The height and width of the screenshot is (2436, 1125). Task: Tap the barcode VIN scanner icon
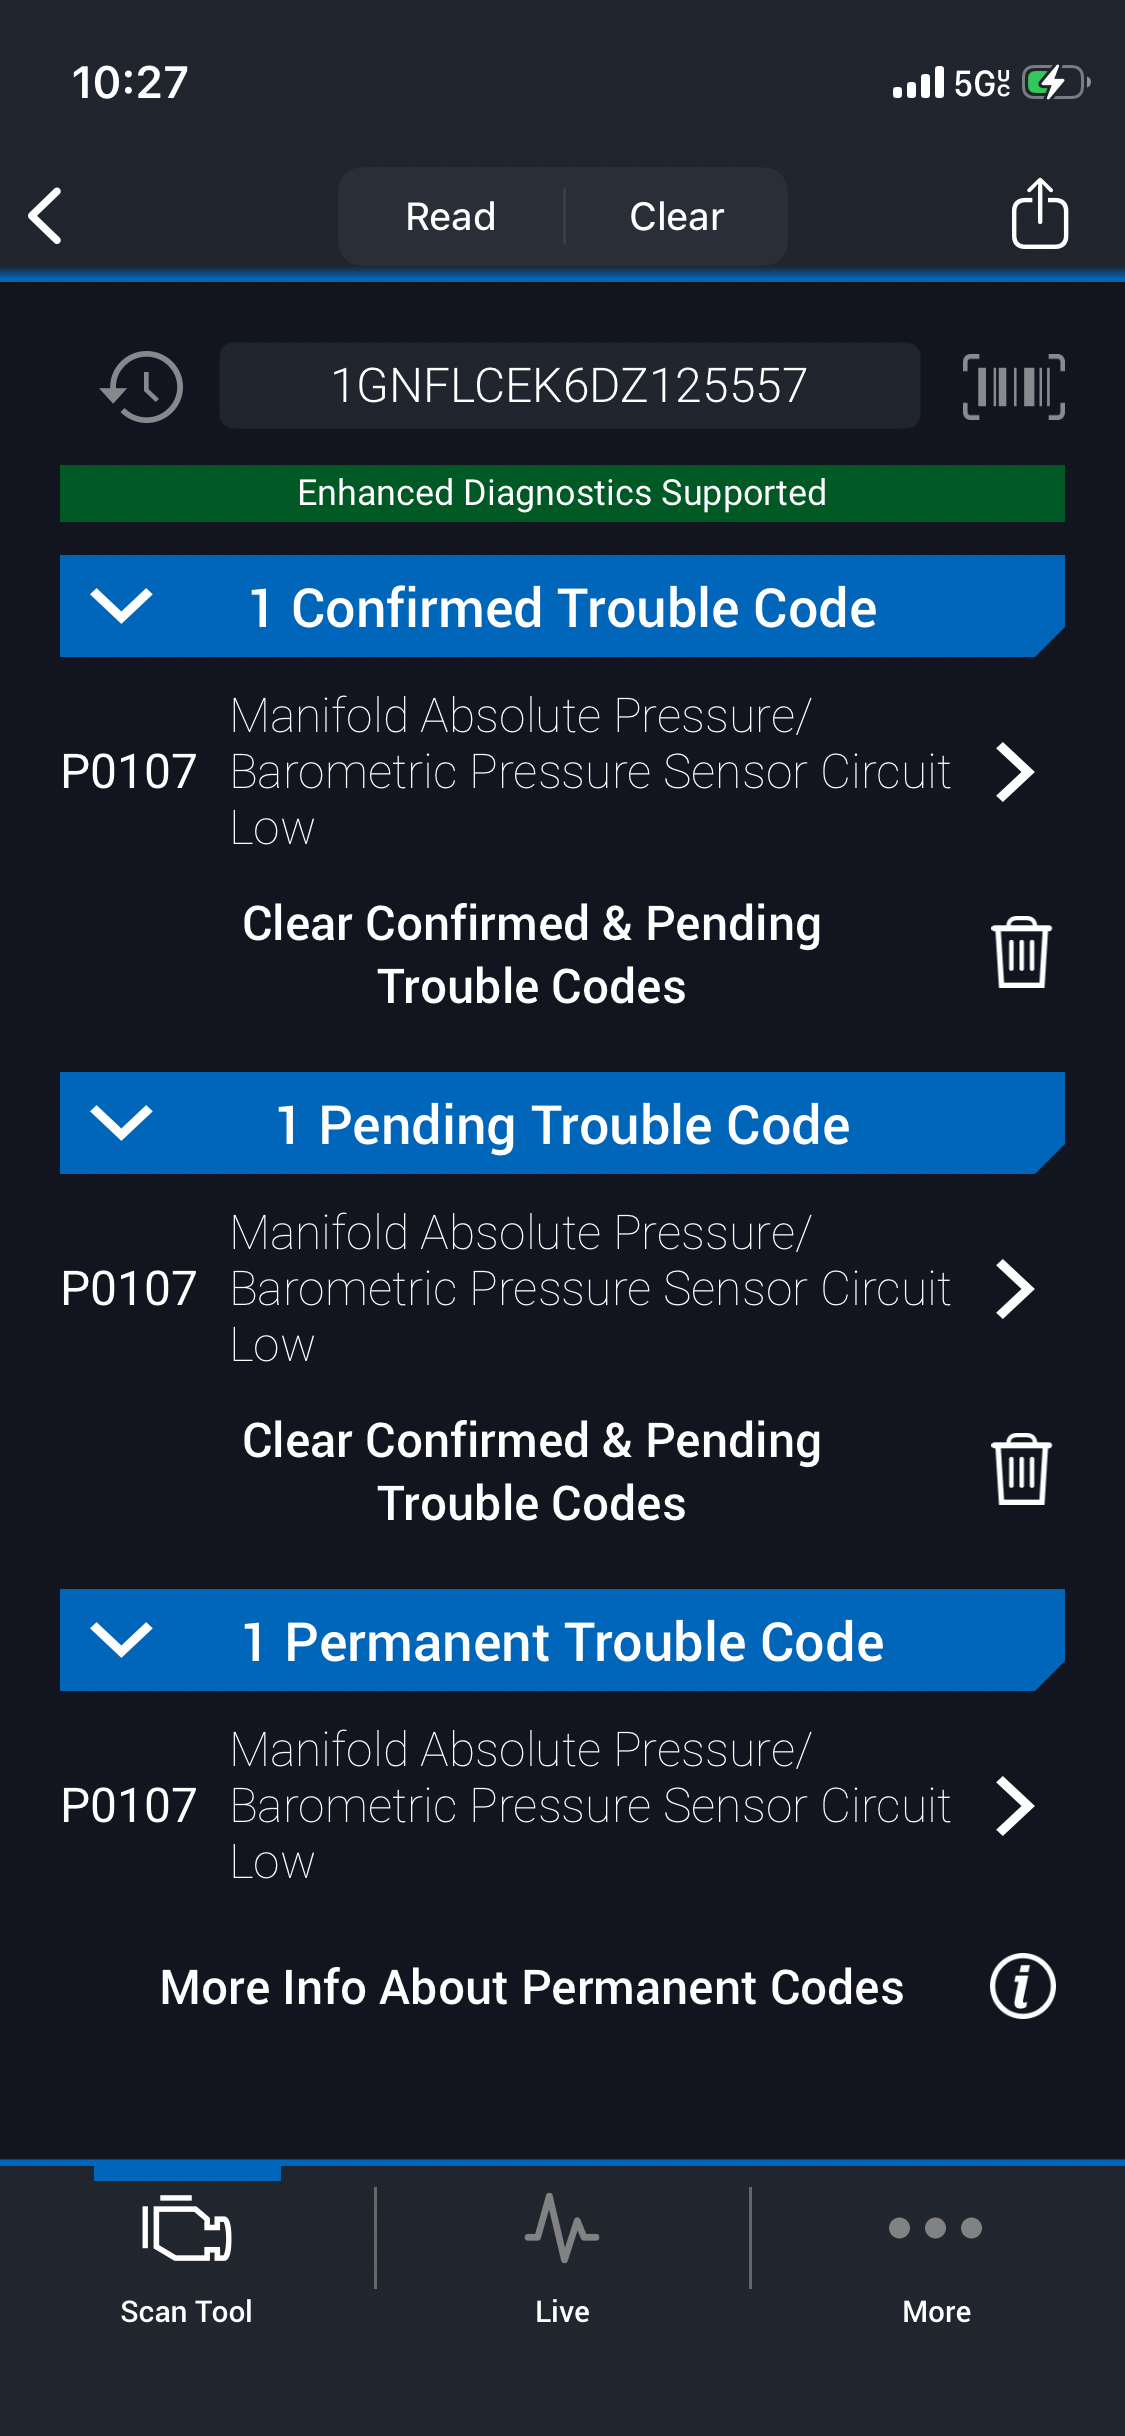(1013, 387)
